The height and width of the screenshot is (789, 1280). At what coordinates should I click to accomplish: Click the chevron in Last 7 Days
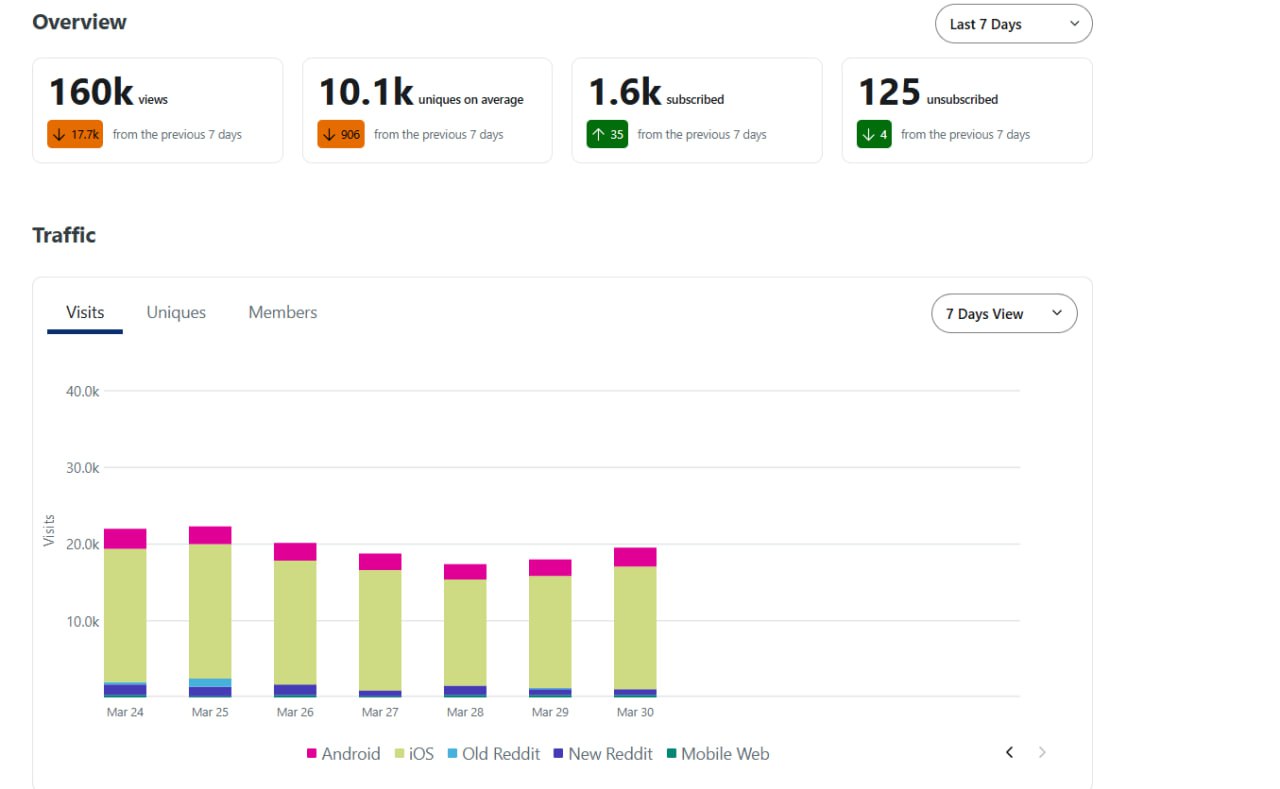pyautogui.click(x=1074, y=24)
